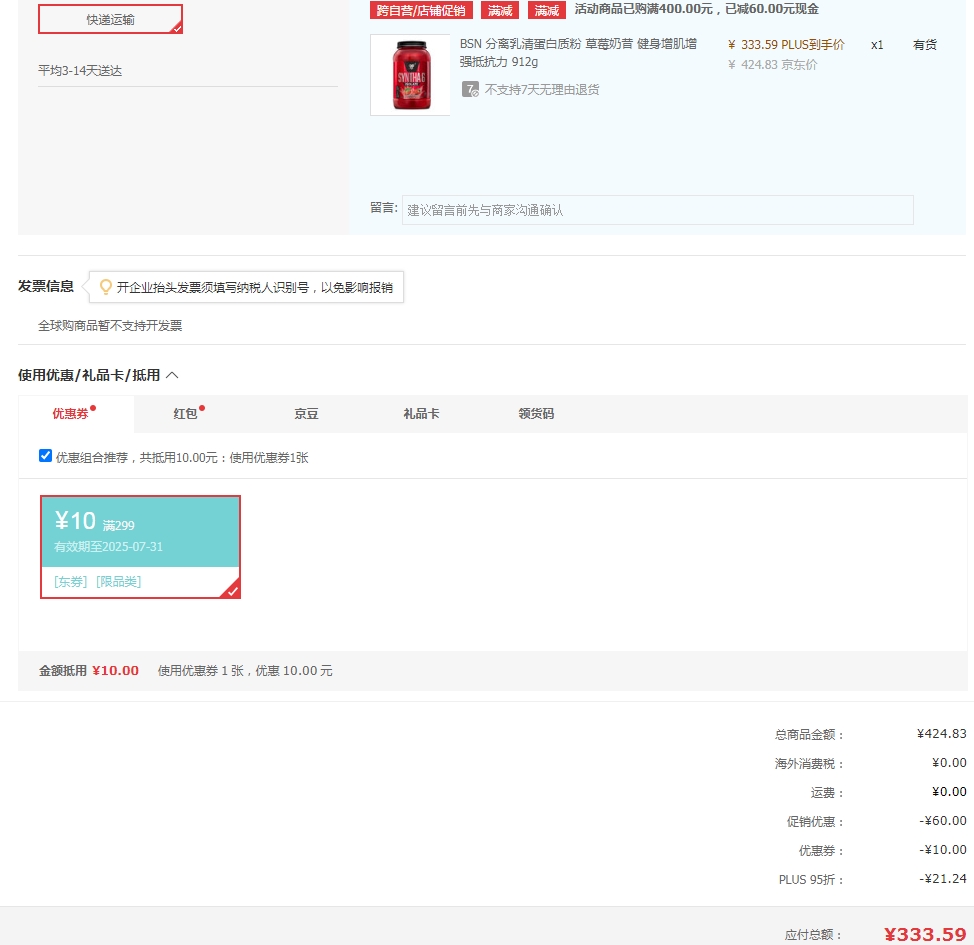Viewport: 974px width, 945px height.
Task: Switch to the 优惠券 tab
Action: click(x=70, y=414)
